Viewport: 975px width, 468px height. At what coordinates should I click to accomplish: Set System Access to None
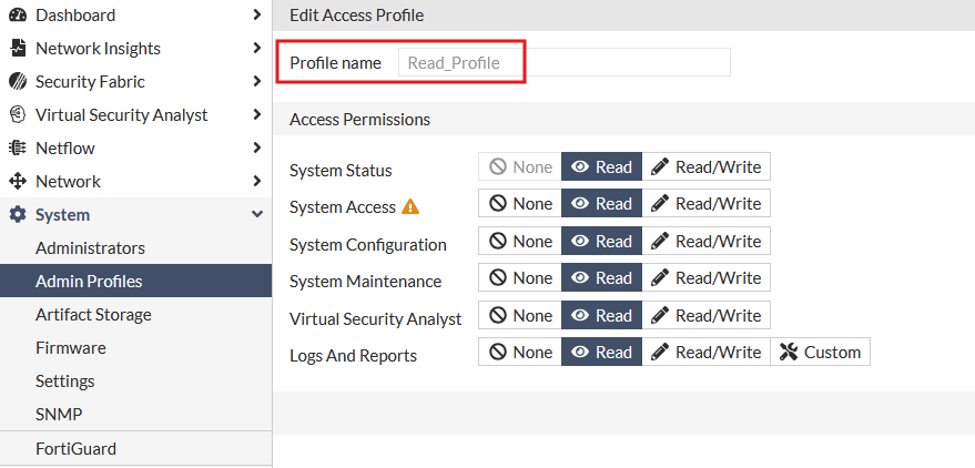click(x=520, y=203)
